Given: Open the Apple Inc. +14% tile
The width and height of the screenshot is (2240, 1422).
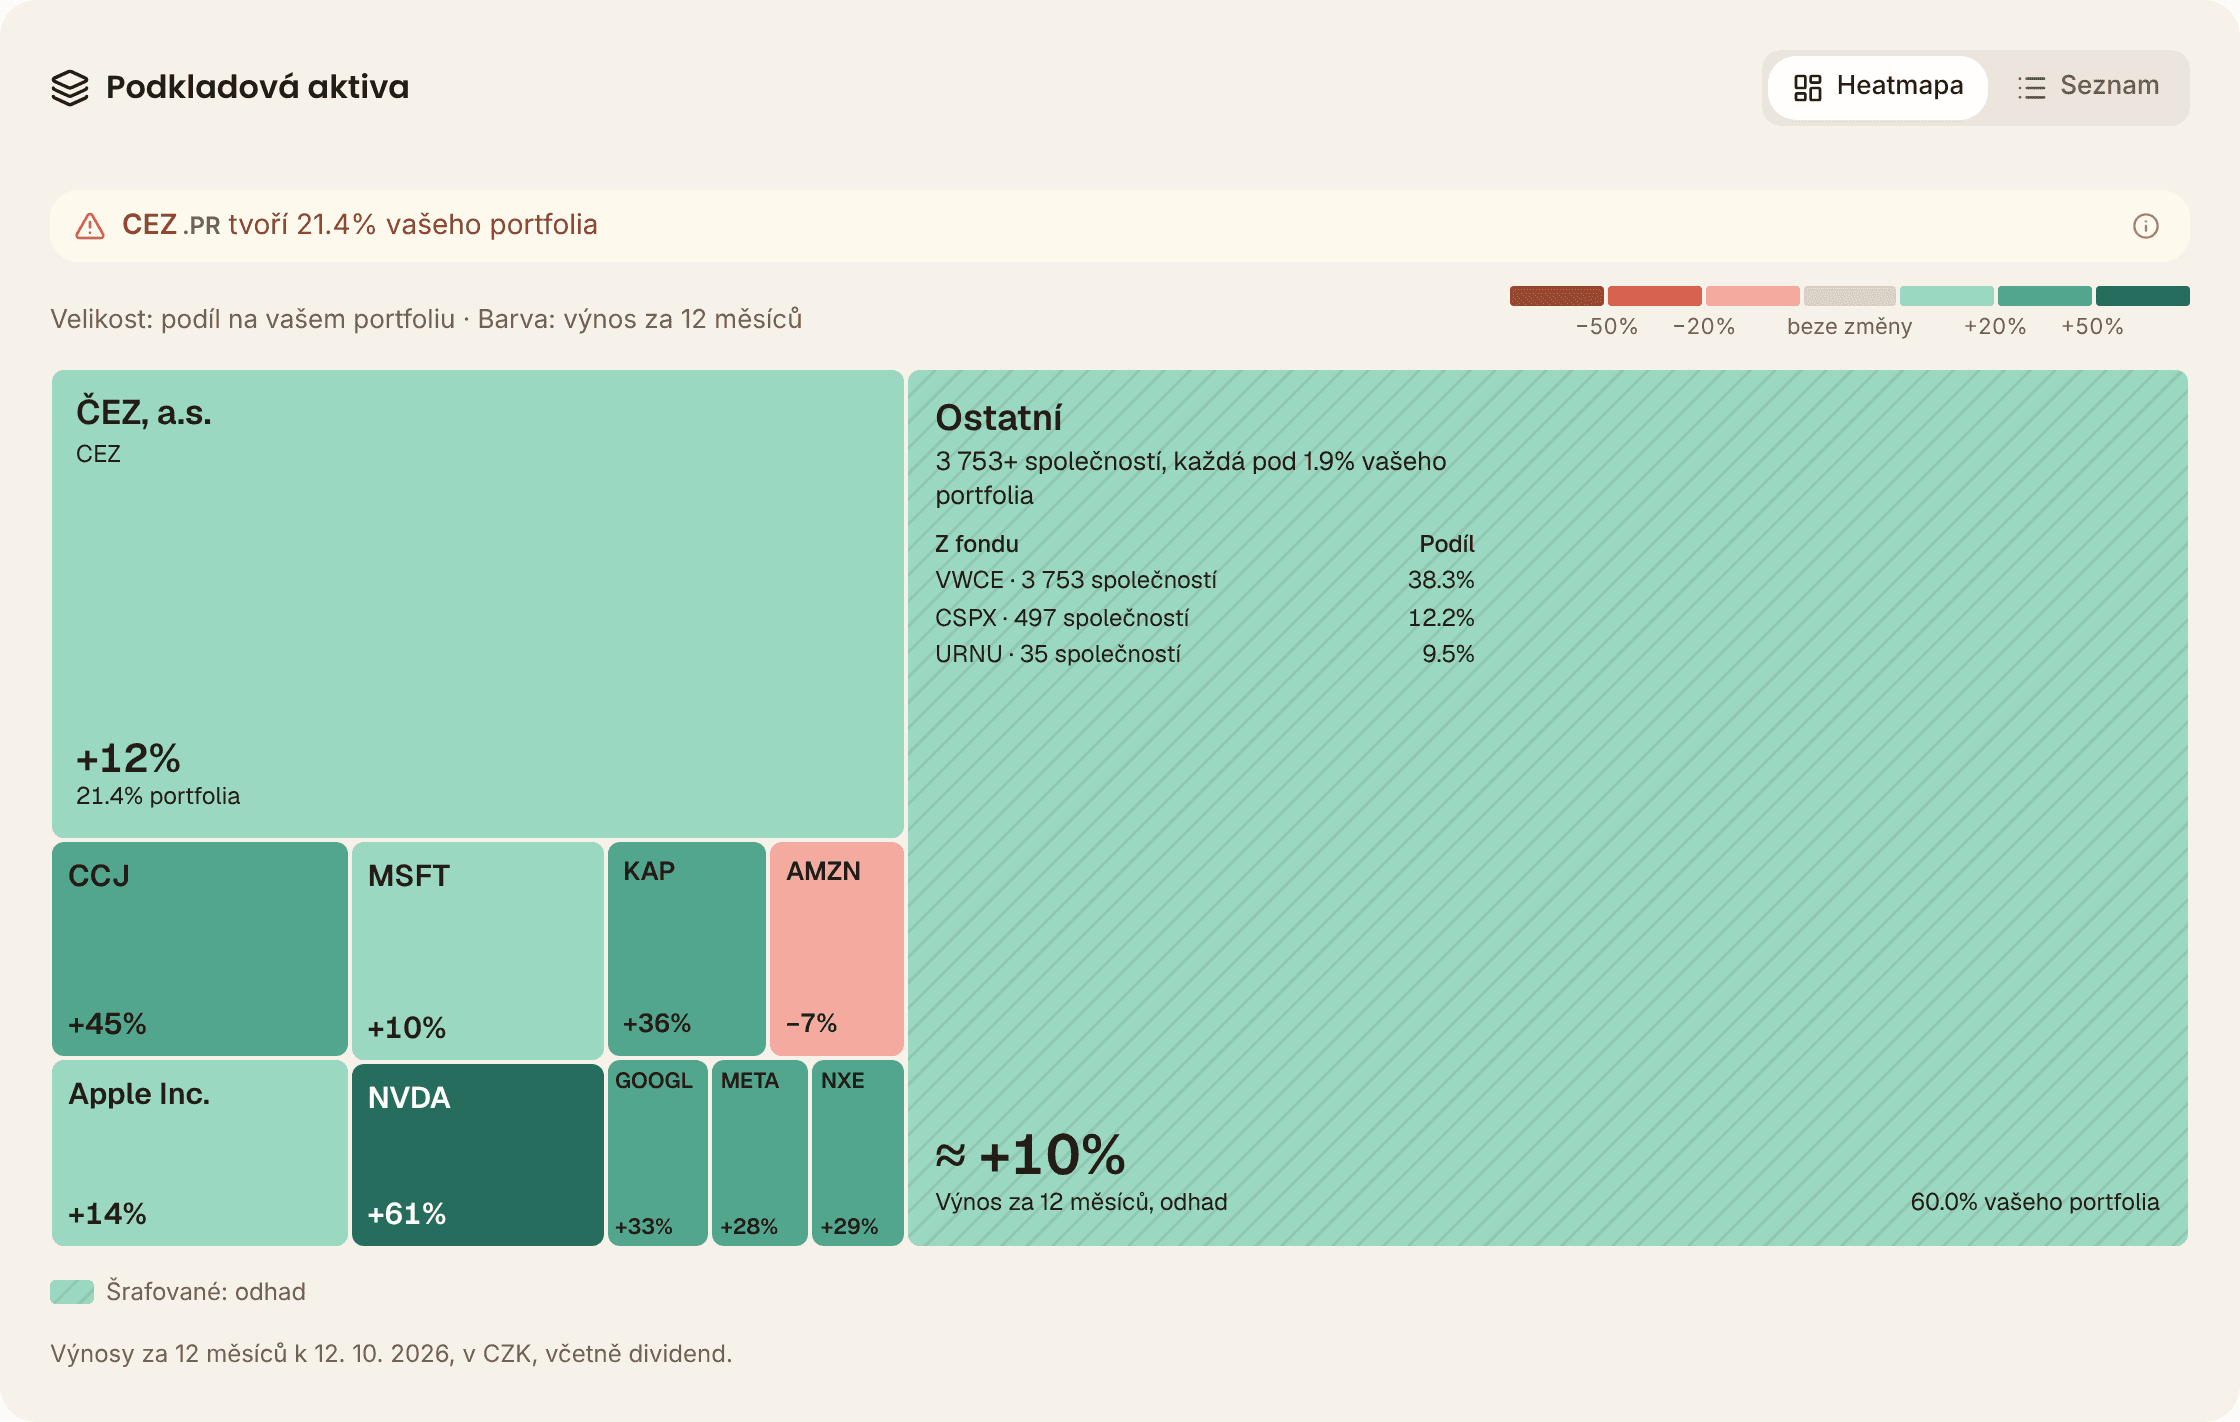Looking at the screenshot, I should tap(200, 1153).
